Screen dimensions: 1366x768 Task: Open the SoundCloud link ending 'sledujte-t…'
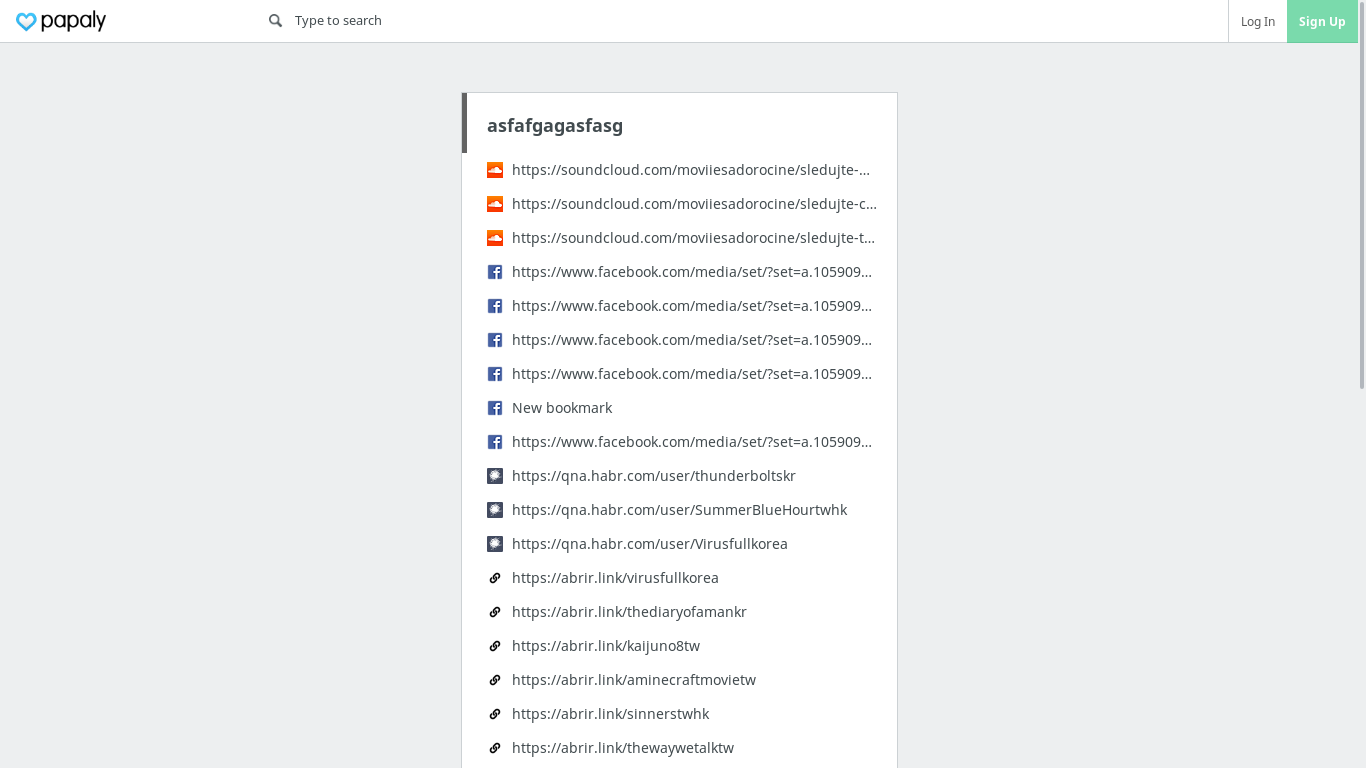[694, 238]
